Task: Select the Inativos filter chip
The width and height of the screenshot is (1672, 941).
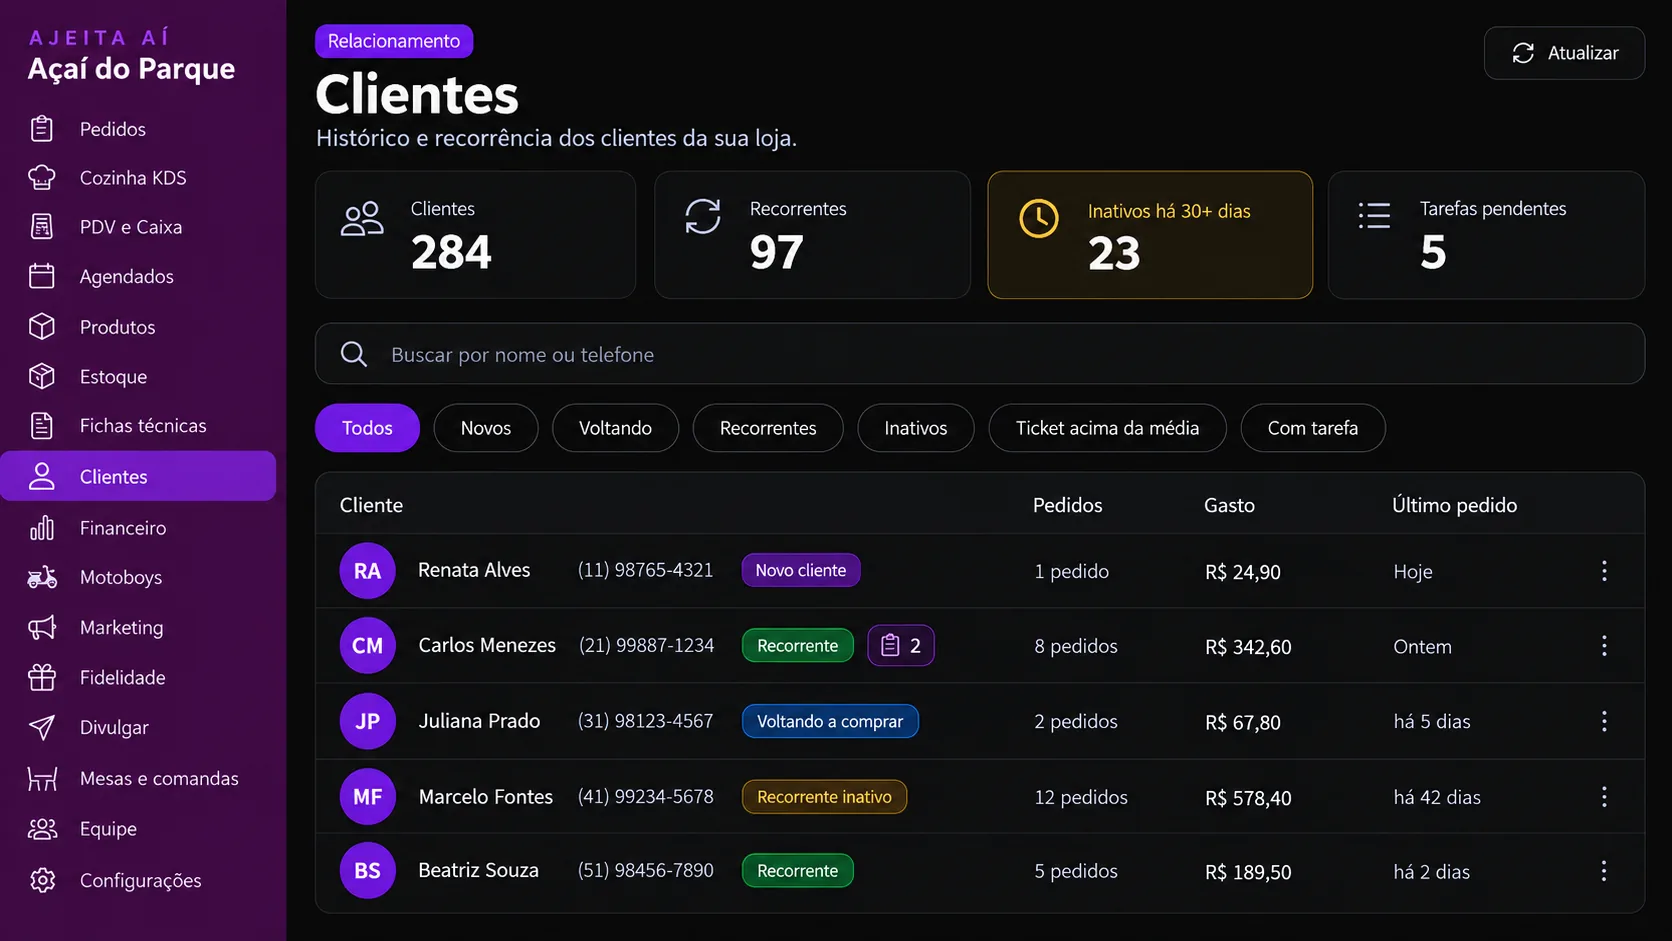Action: pos(916,428)
